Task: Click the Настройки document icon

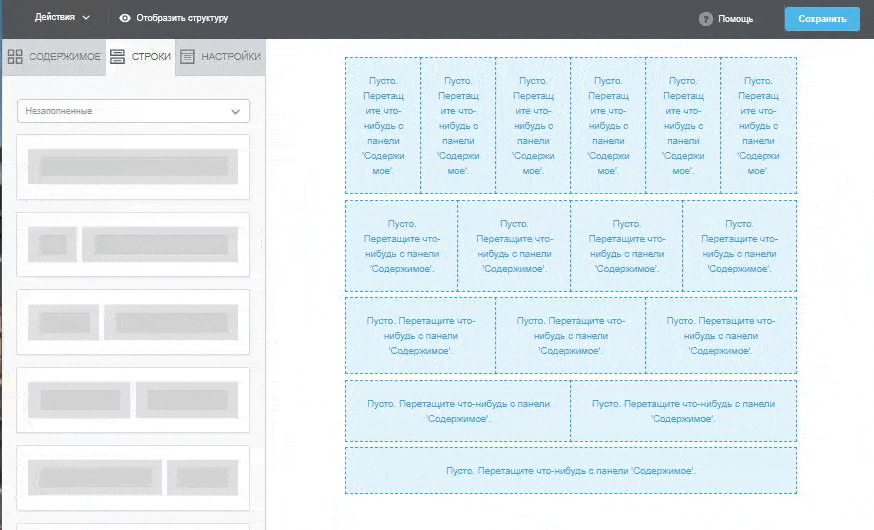Action: tap(187, 56)
